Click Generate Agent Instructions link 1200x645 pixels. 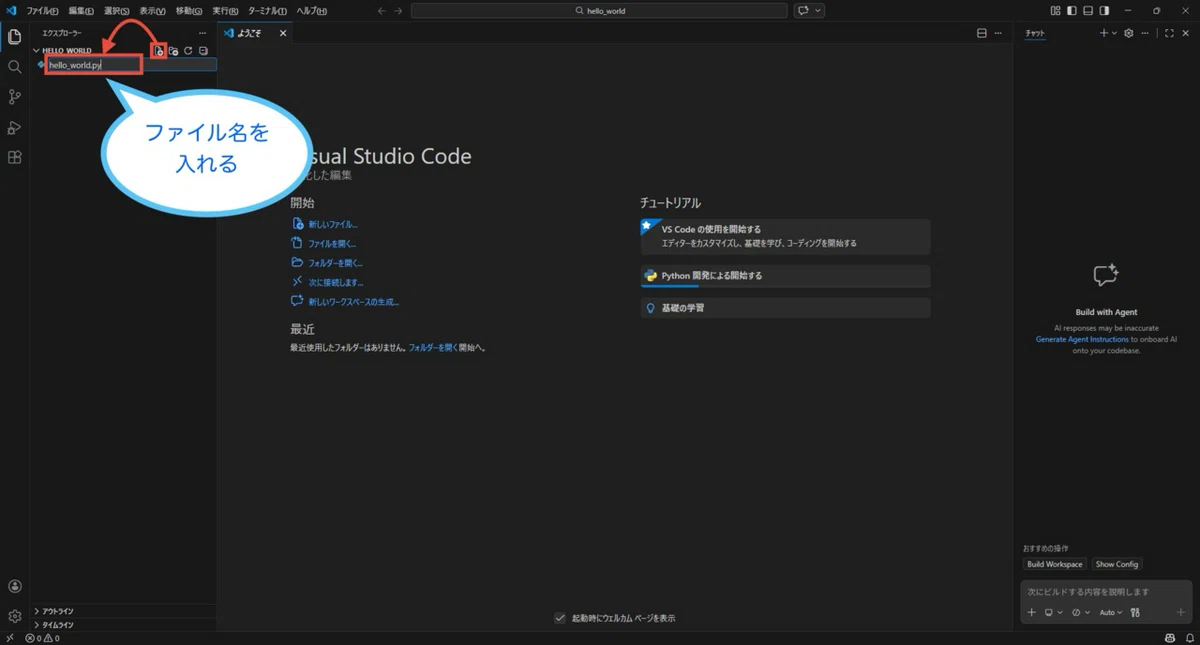point(1082,340)
